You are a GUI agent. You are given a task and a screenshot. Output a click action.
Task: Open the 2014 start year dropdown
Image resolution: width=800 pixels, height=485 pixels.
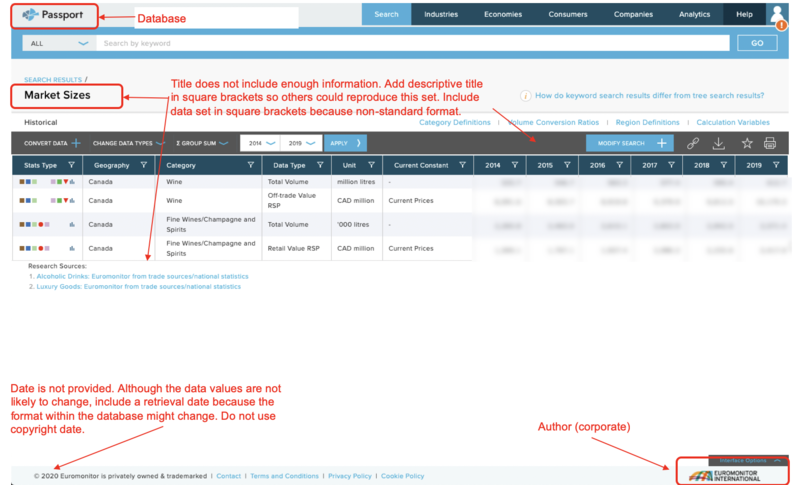pyautogui.click(x=261, y=143)
